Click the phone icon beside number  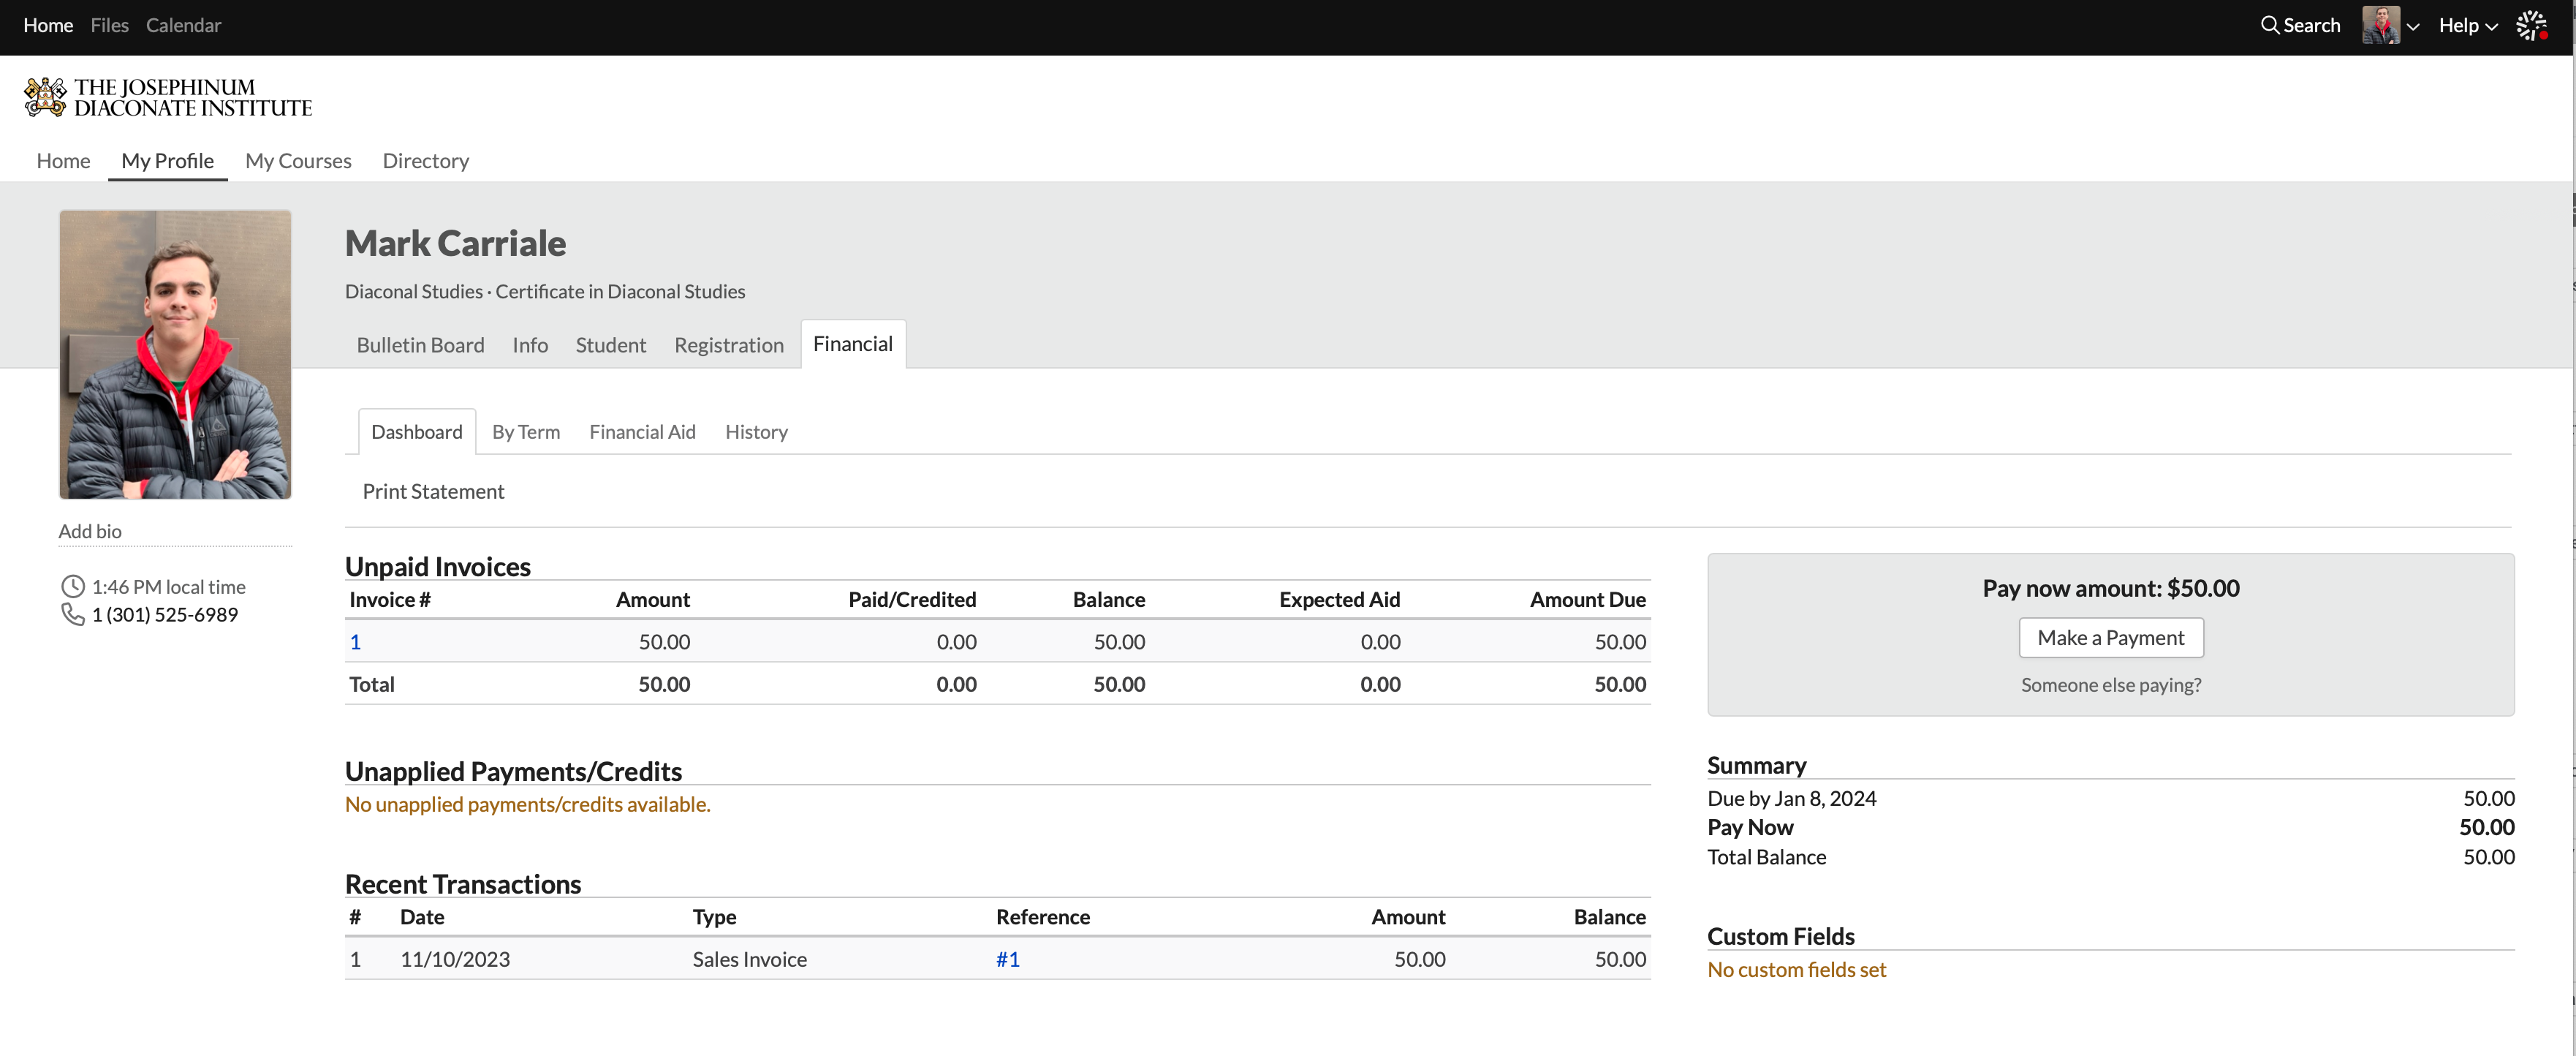coord(73,614)
